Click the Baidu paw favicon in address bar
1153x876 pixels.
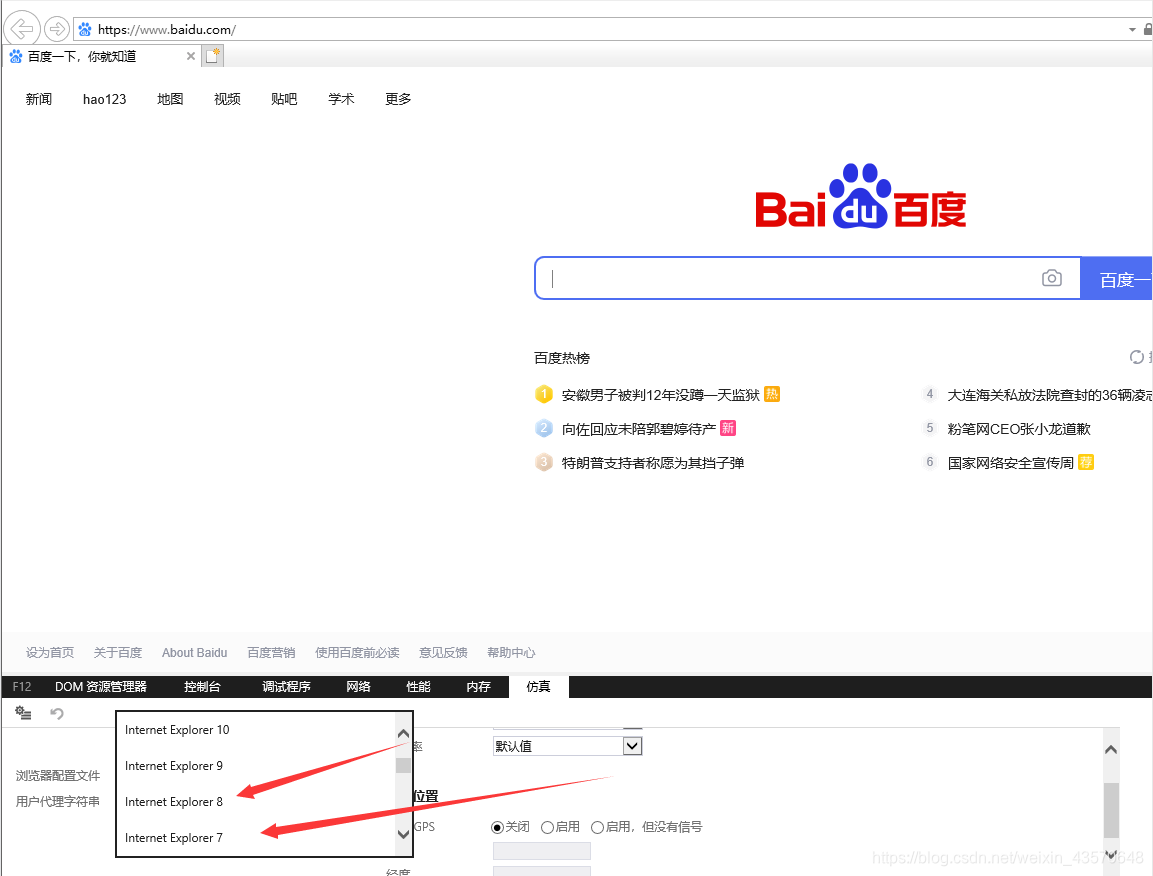[x=85, y=29]
